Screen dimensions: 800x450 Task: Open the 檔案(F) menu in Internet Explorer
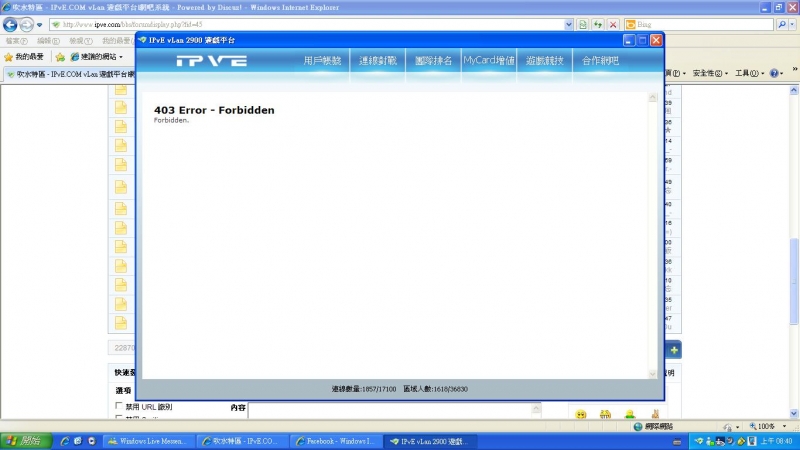(x=16, y=41)
